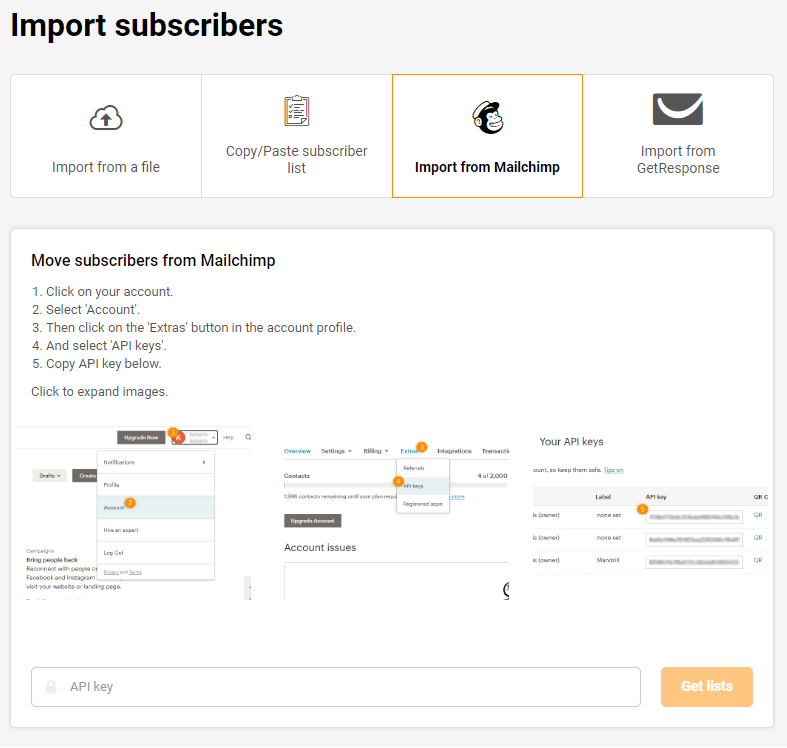Click orange step 3 marker near Extras
Screen dimensions: 787x748
422,447
